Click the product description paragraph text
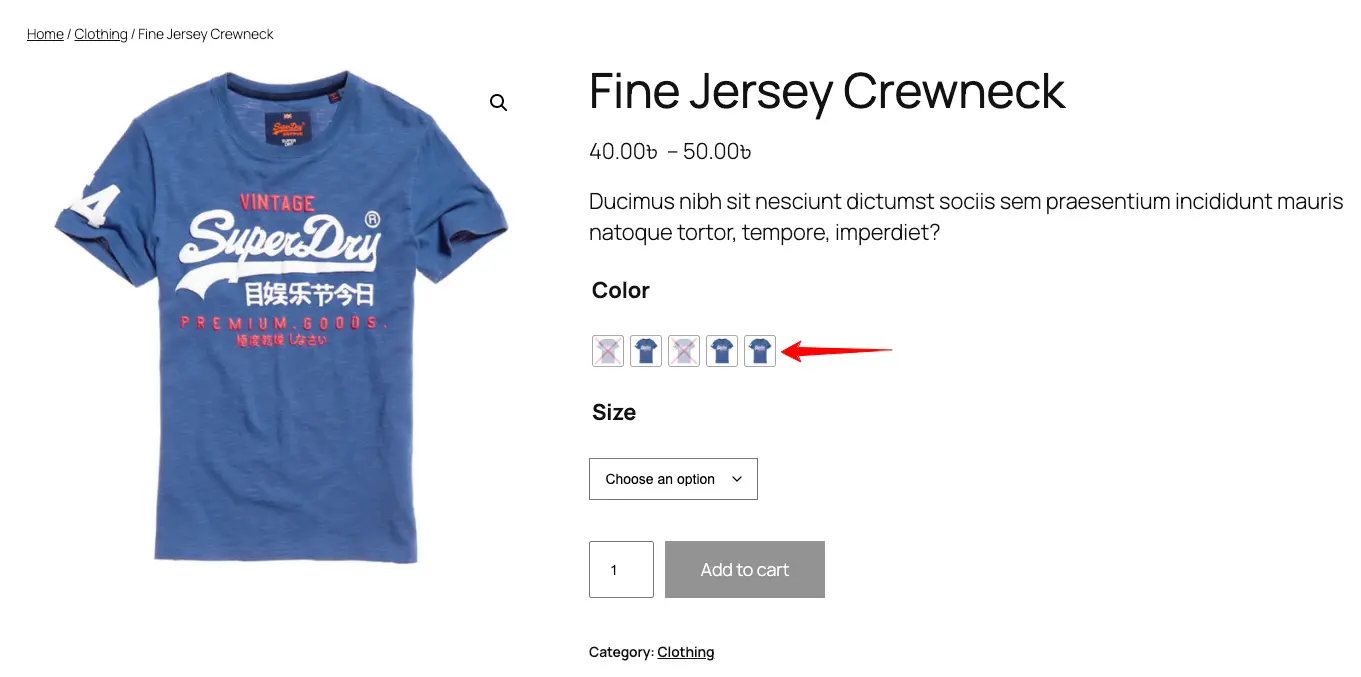The height and width of the screenshot is (677, 1361). click(x=966, y=217)
